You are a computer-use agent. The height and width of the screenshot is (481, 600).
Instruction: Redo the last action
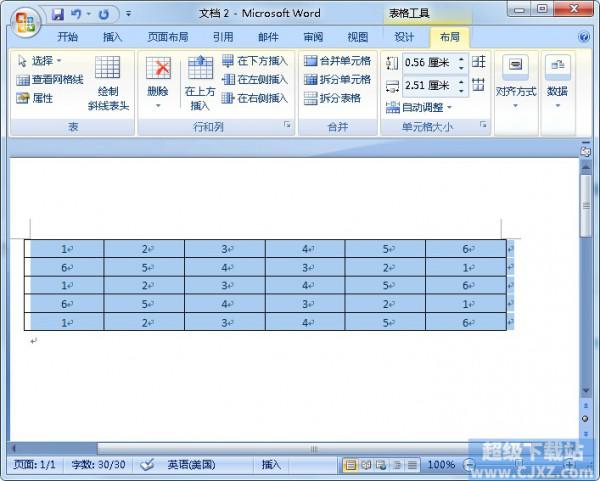(x=103, y=15)
